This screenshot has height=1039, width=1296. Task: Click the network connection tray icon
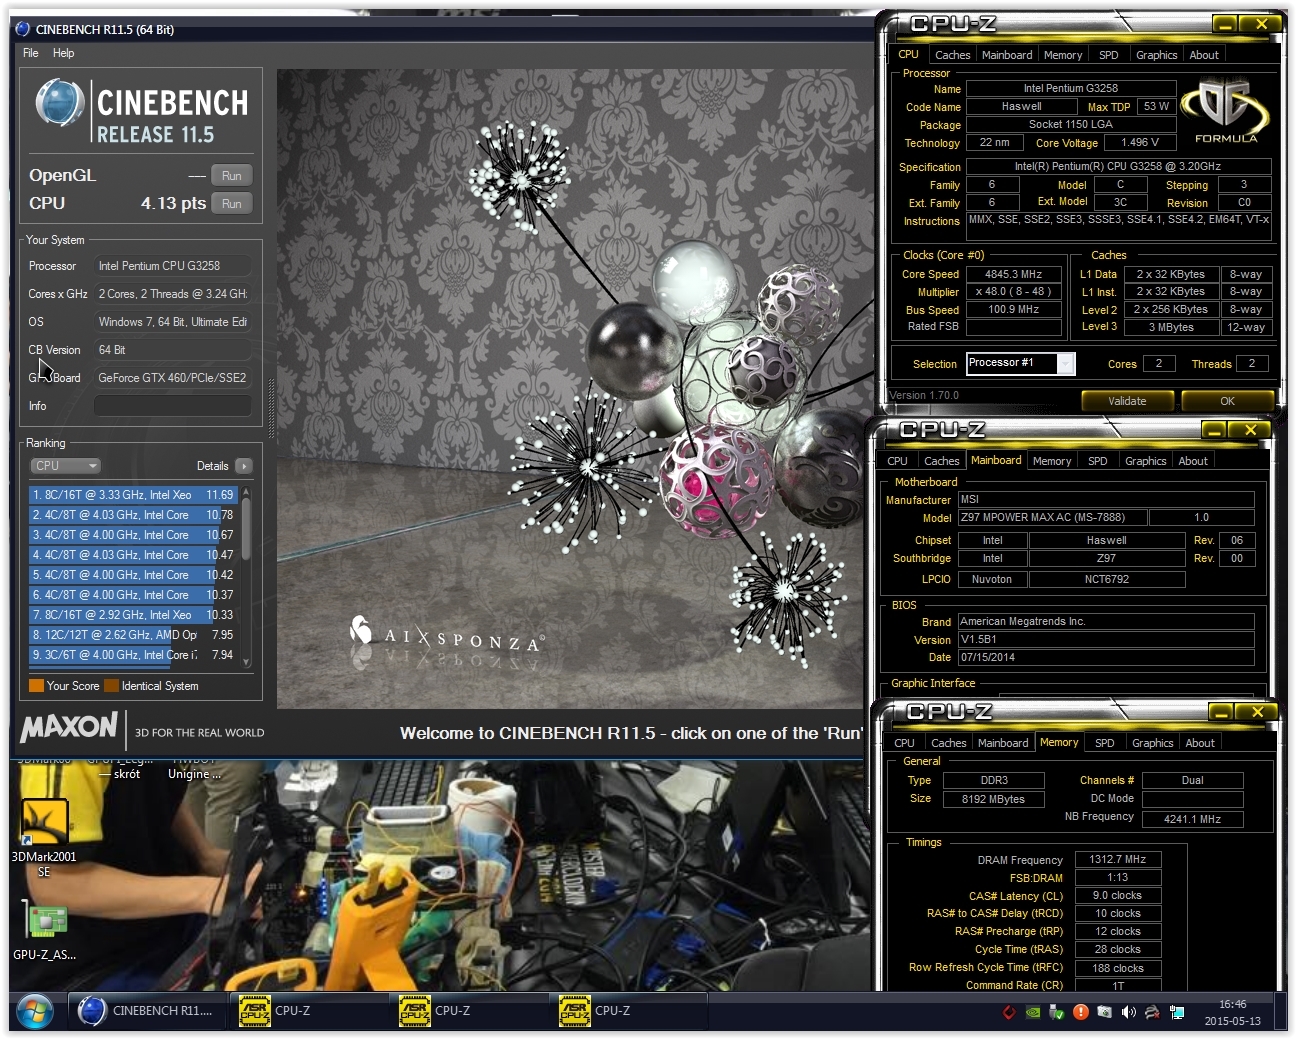click(1177, 1012)
